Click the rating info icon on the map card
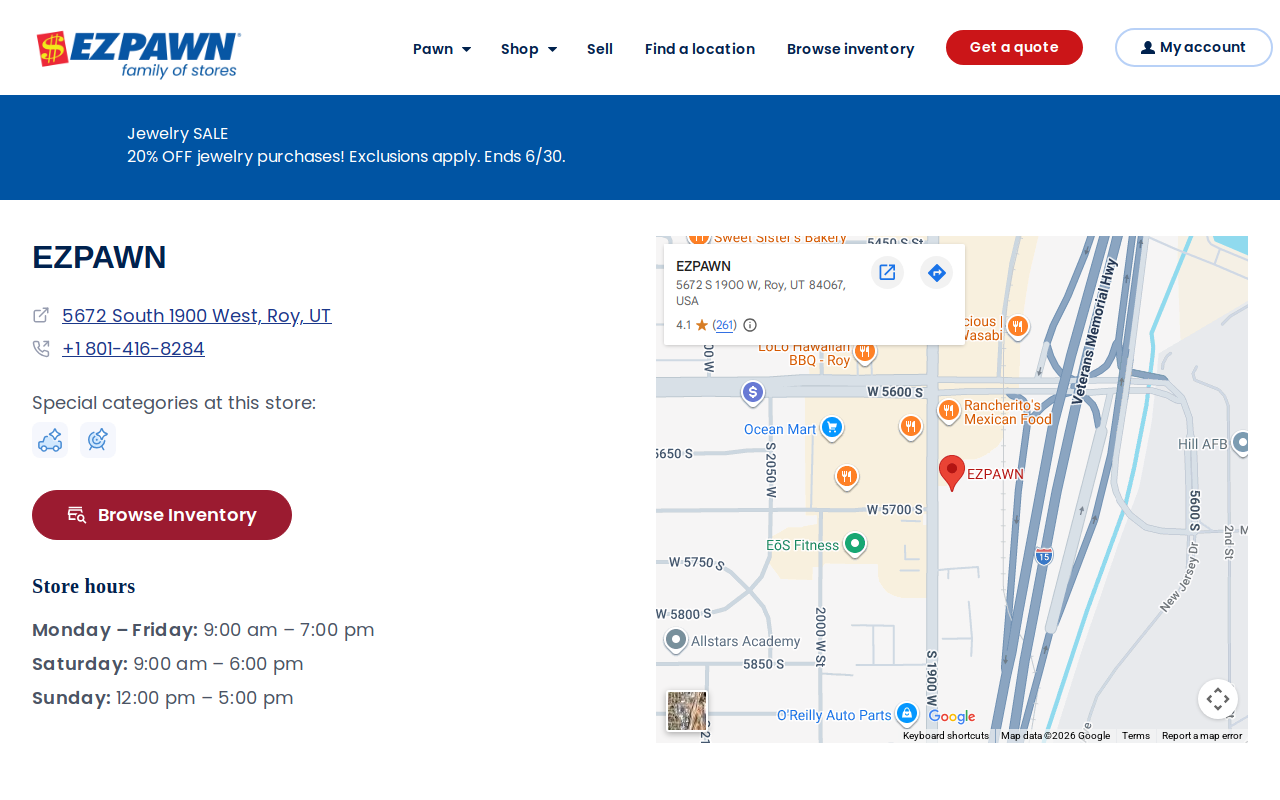The width and height of the screenshot is (1280, 800). click(x=750, y=325)
